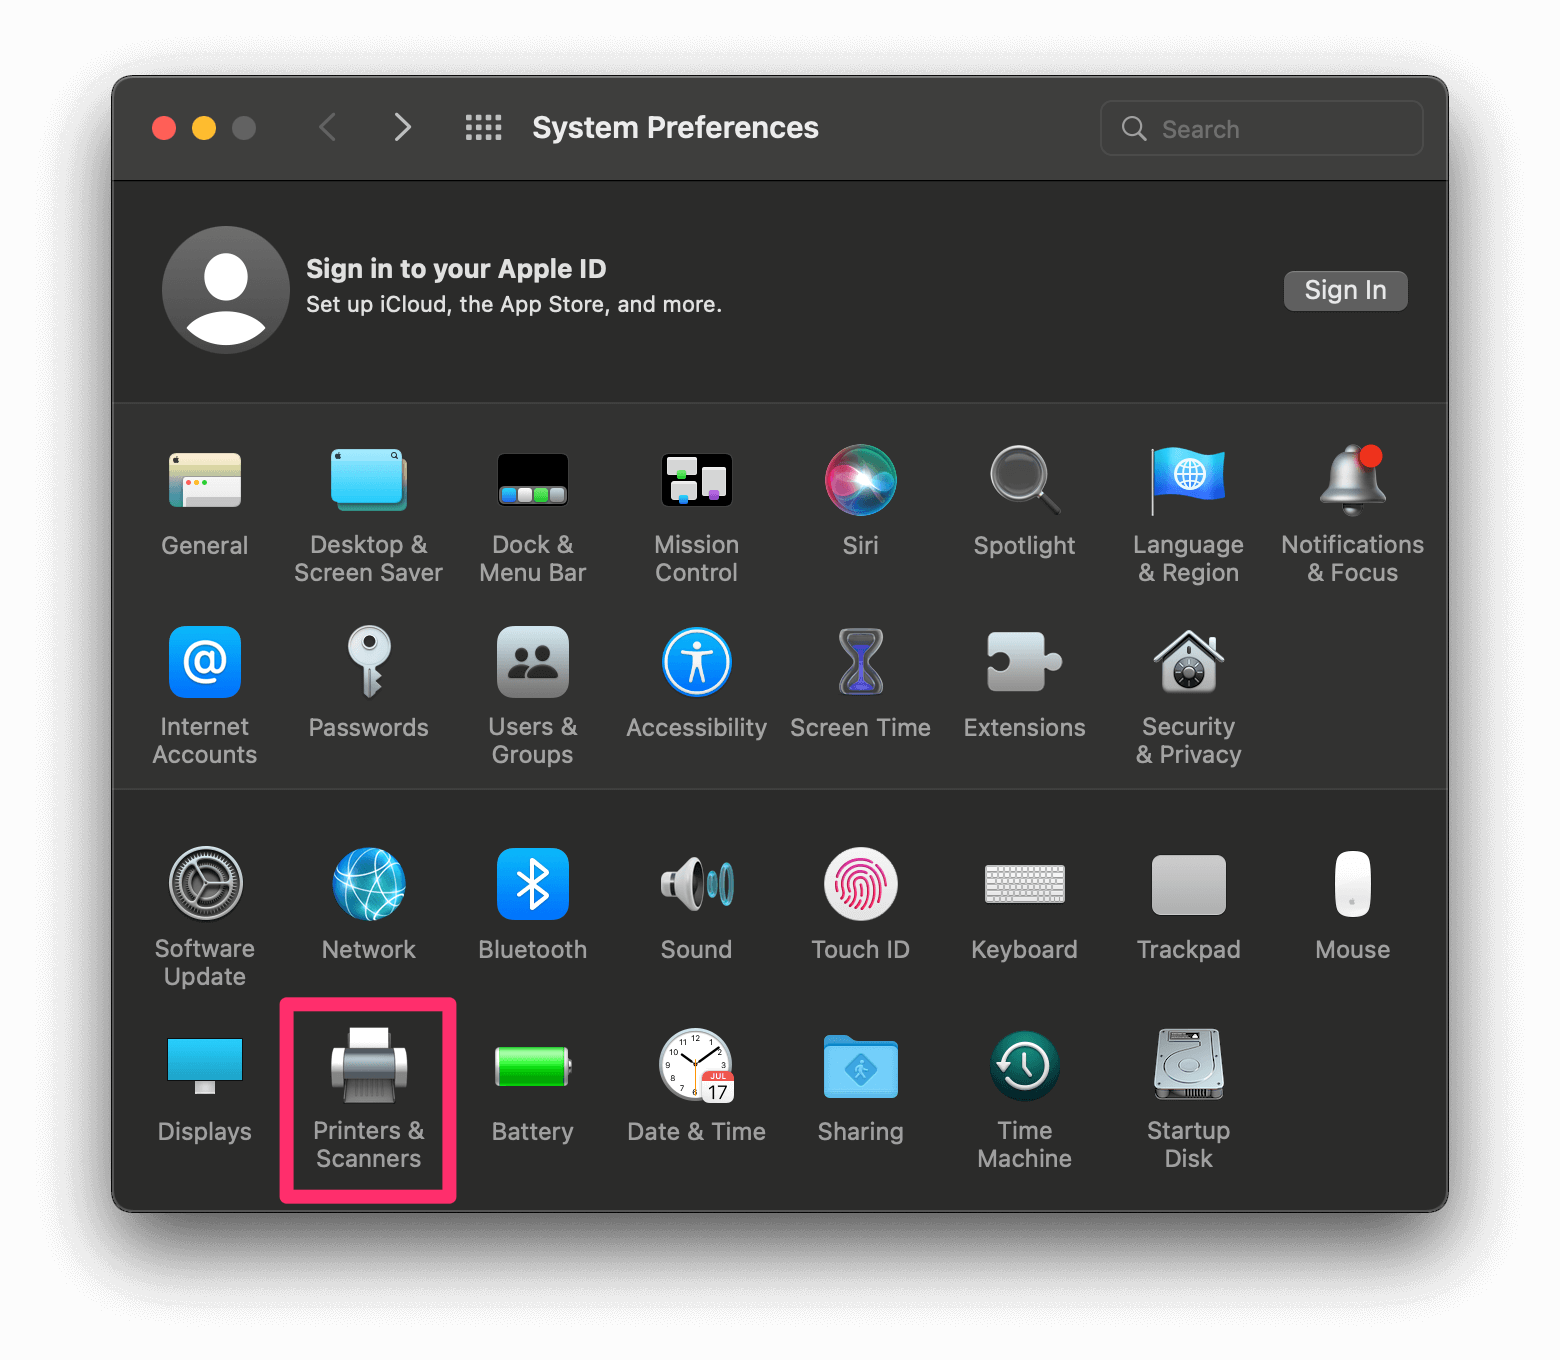1560x1360 pixels.
Task: Open Mission Control preferences
Action: pyautogui.click(x=696, y=481)
